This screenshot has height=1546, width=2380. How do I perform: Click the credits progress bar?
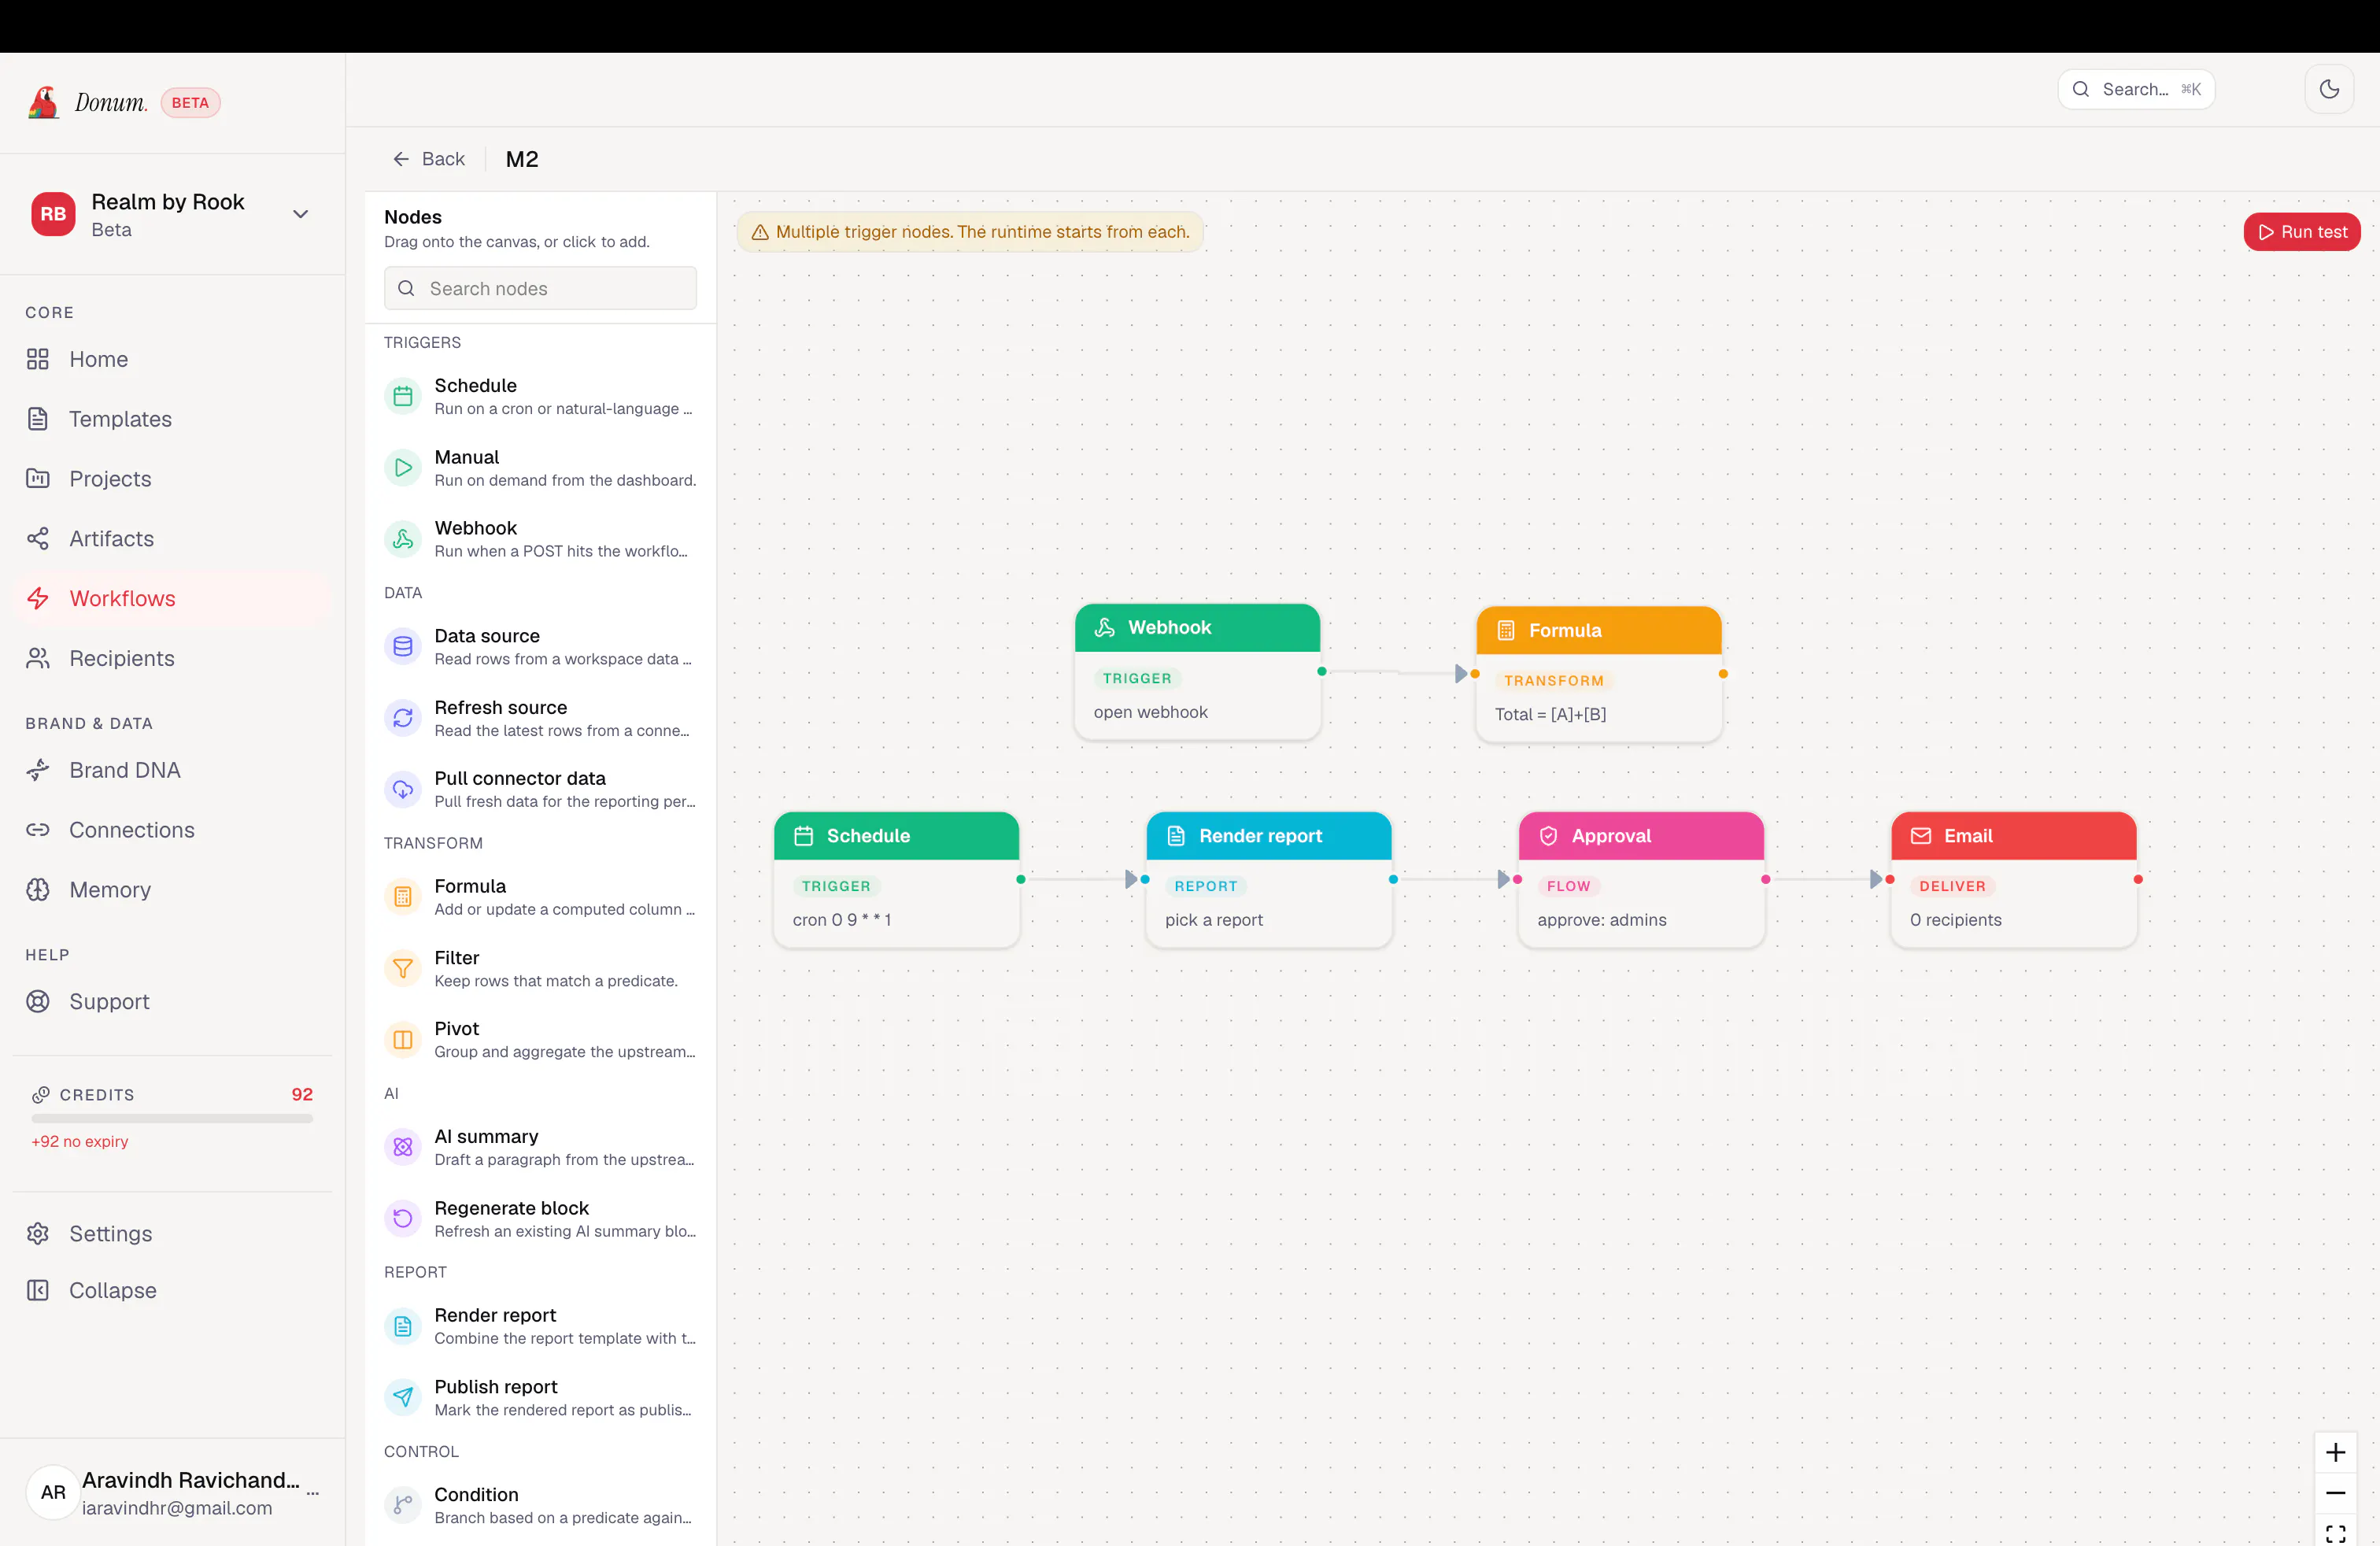point(172,1118)
